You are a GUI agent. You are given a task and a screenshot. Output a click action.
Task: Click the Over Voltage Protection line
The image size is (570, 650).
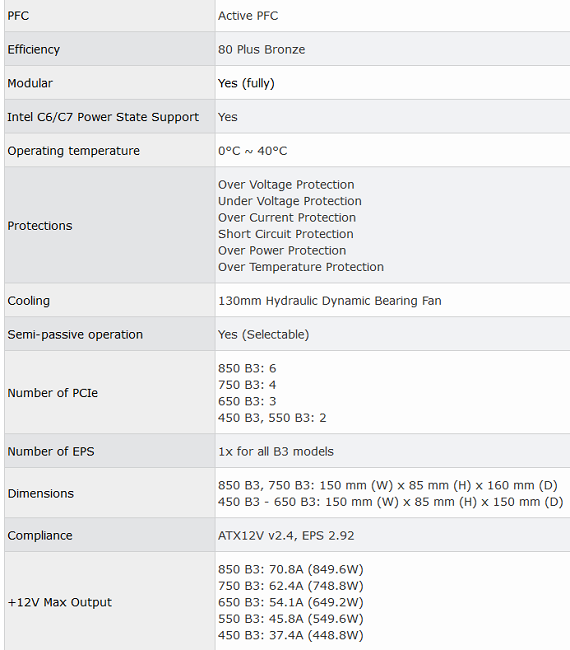click(286, 184)
